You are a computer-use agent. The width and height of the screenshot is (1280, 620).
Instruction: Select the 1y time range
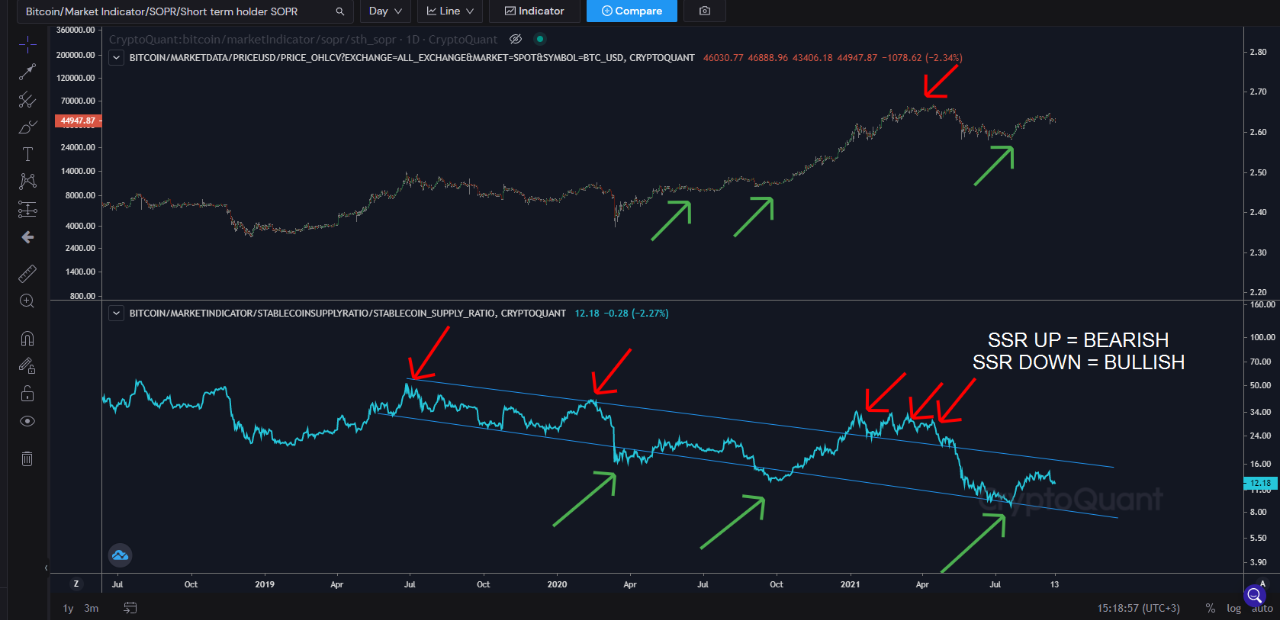coord(68,608)
